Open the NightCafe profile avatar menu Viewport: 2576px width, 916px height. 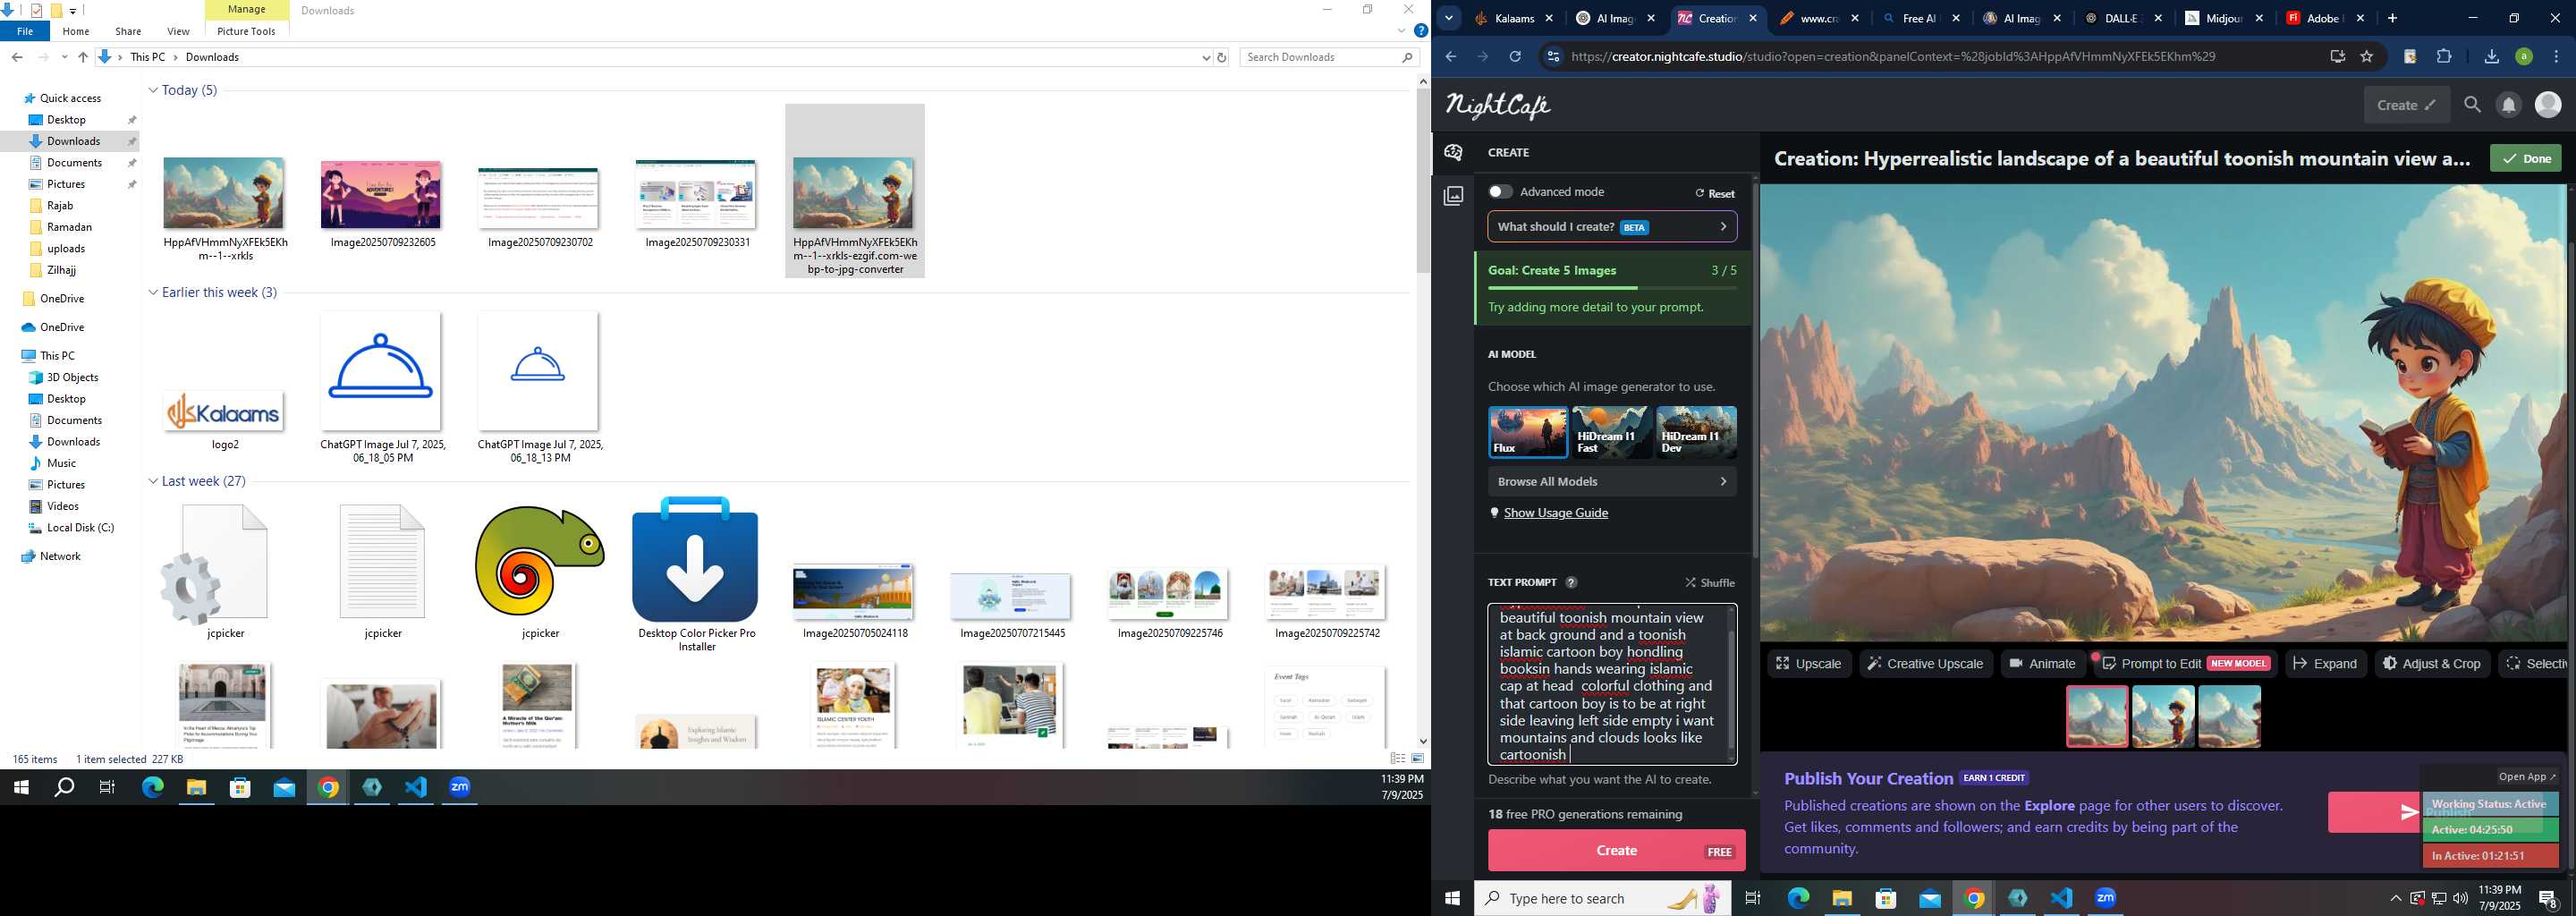2548,104
